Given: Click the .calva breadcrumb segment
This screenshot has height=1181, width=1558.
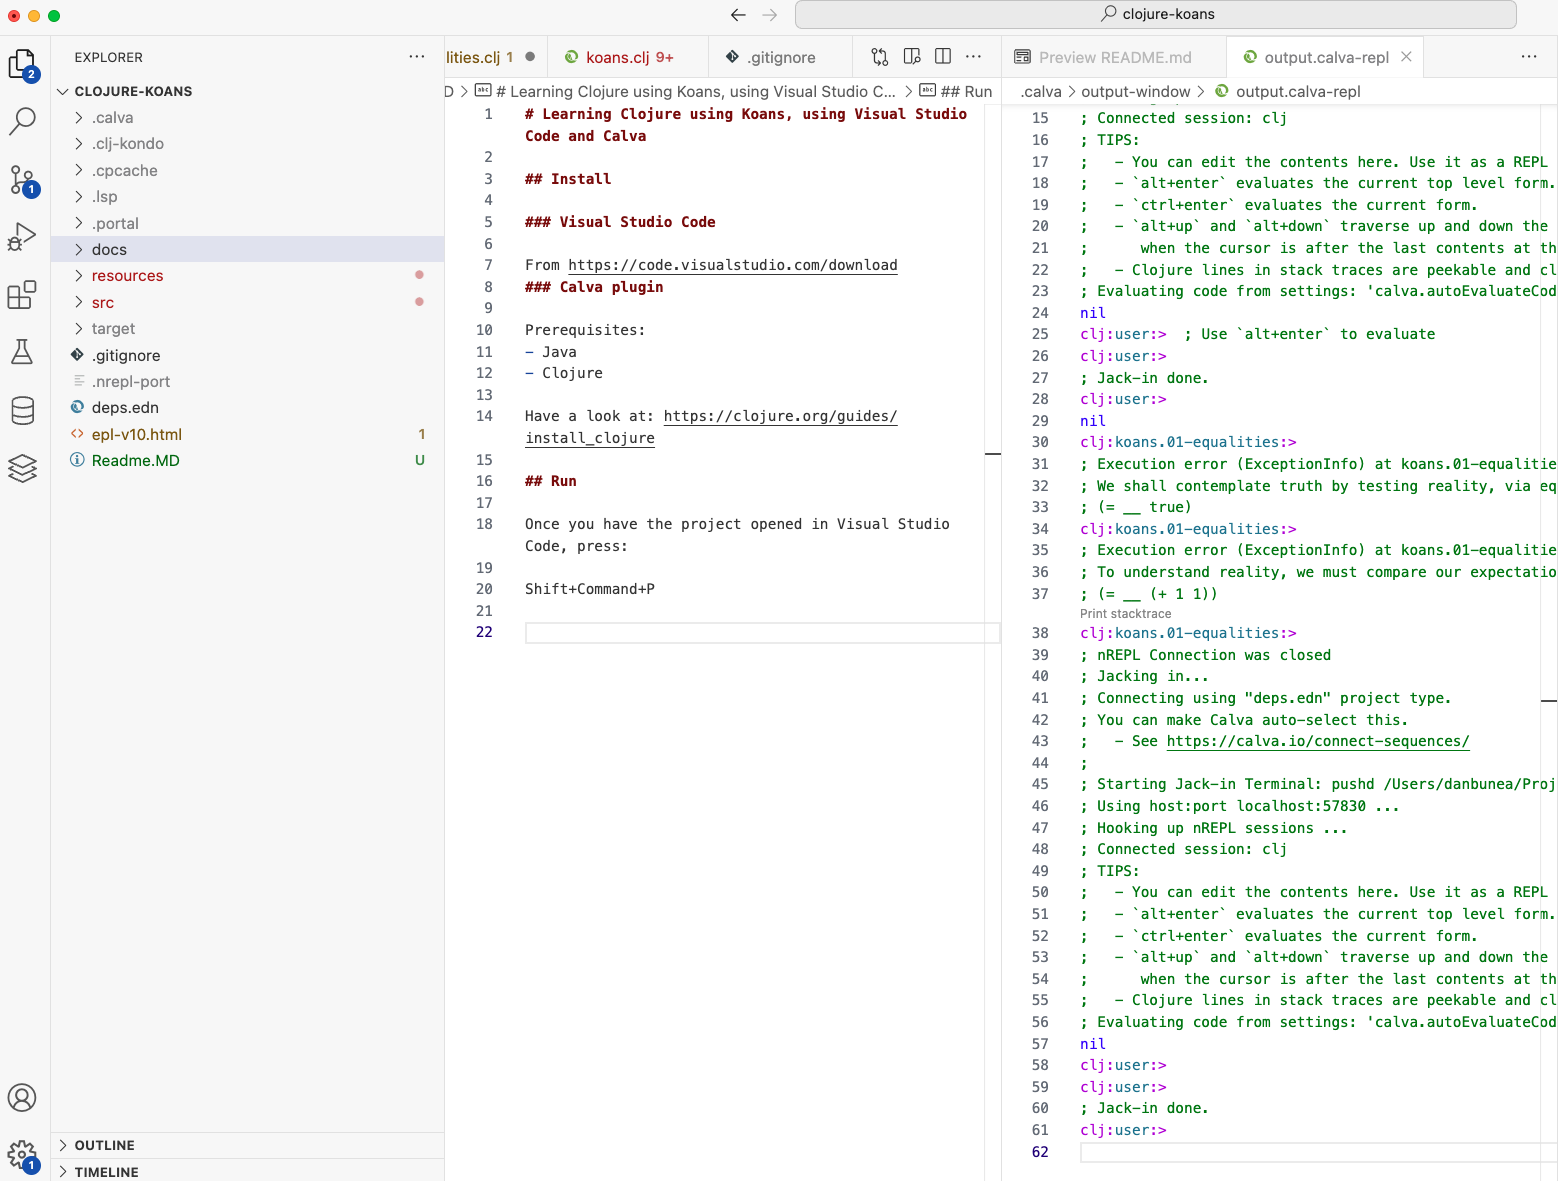Looking at the screenshot, I should tap(1041, 91).
